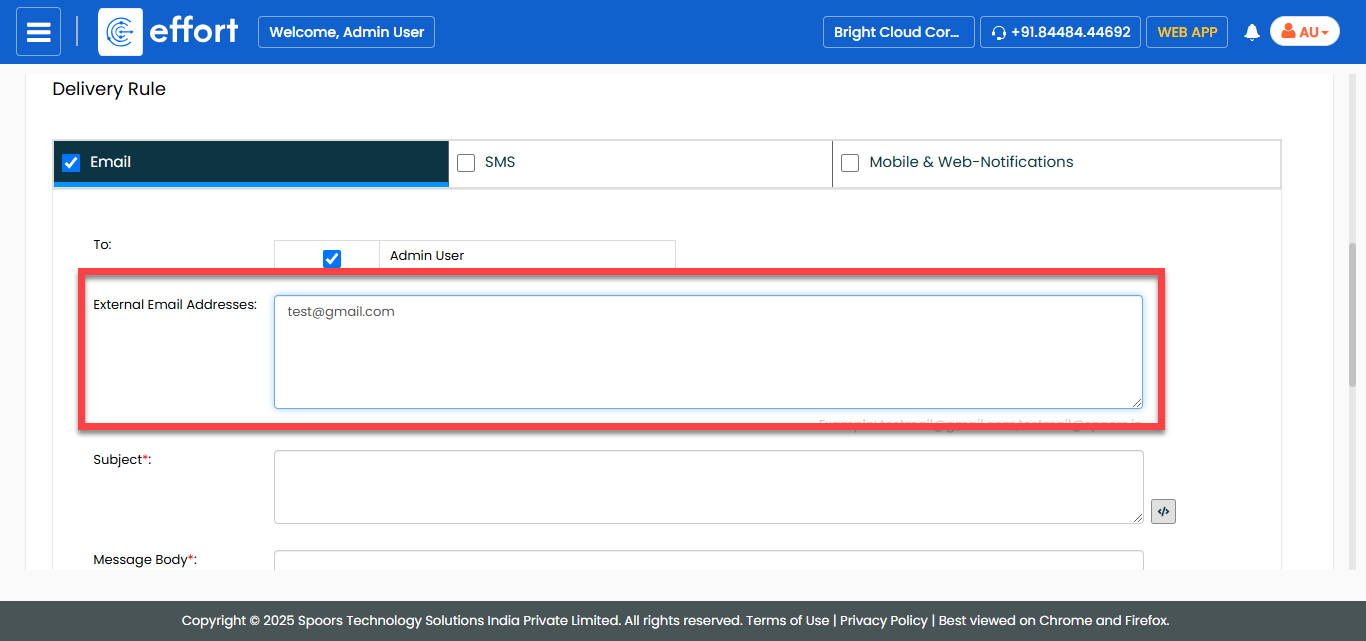Toggle the Email checkbox
1366x641 pixels.
click(71, 163)
